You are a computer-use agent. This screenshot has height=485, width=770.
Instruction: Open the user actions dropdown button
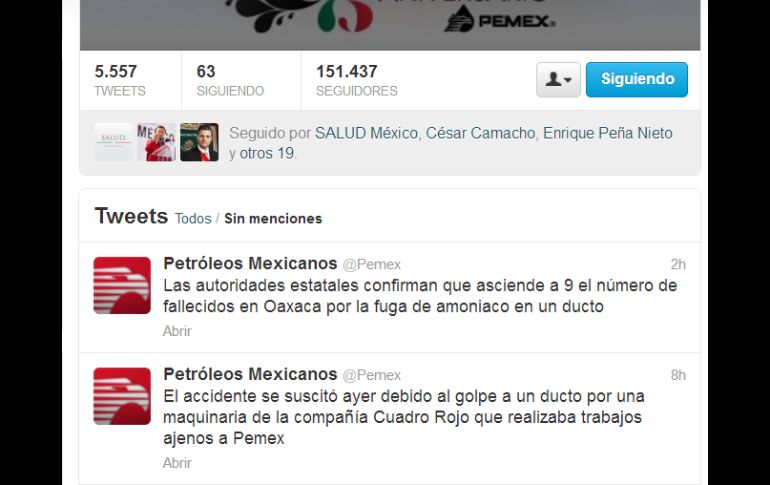[558, 80]
